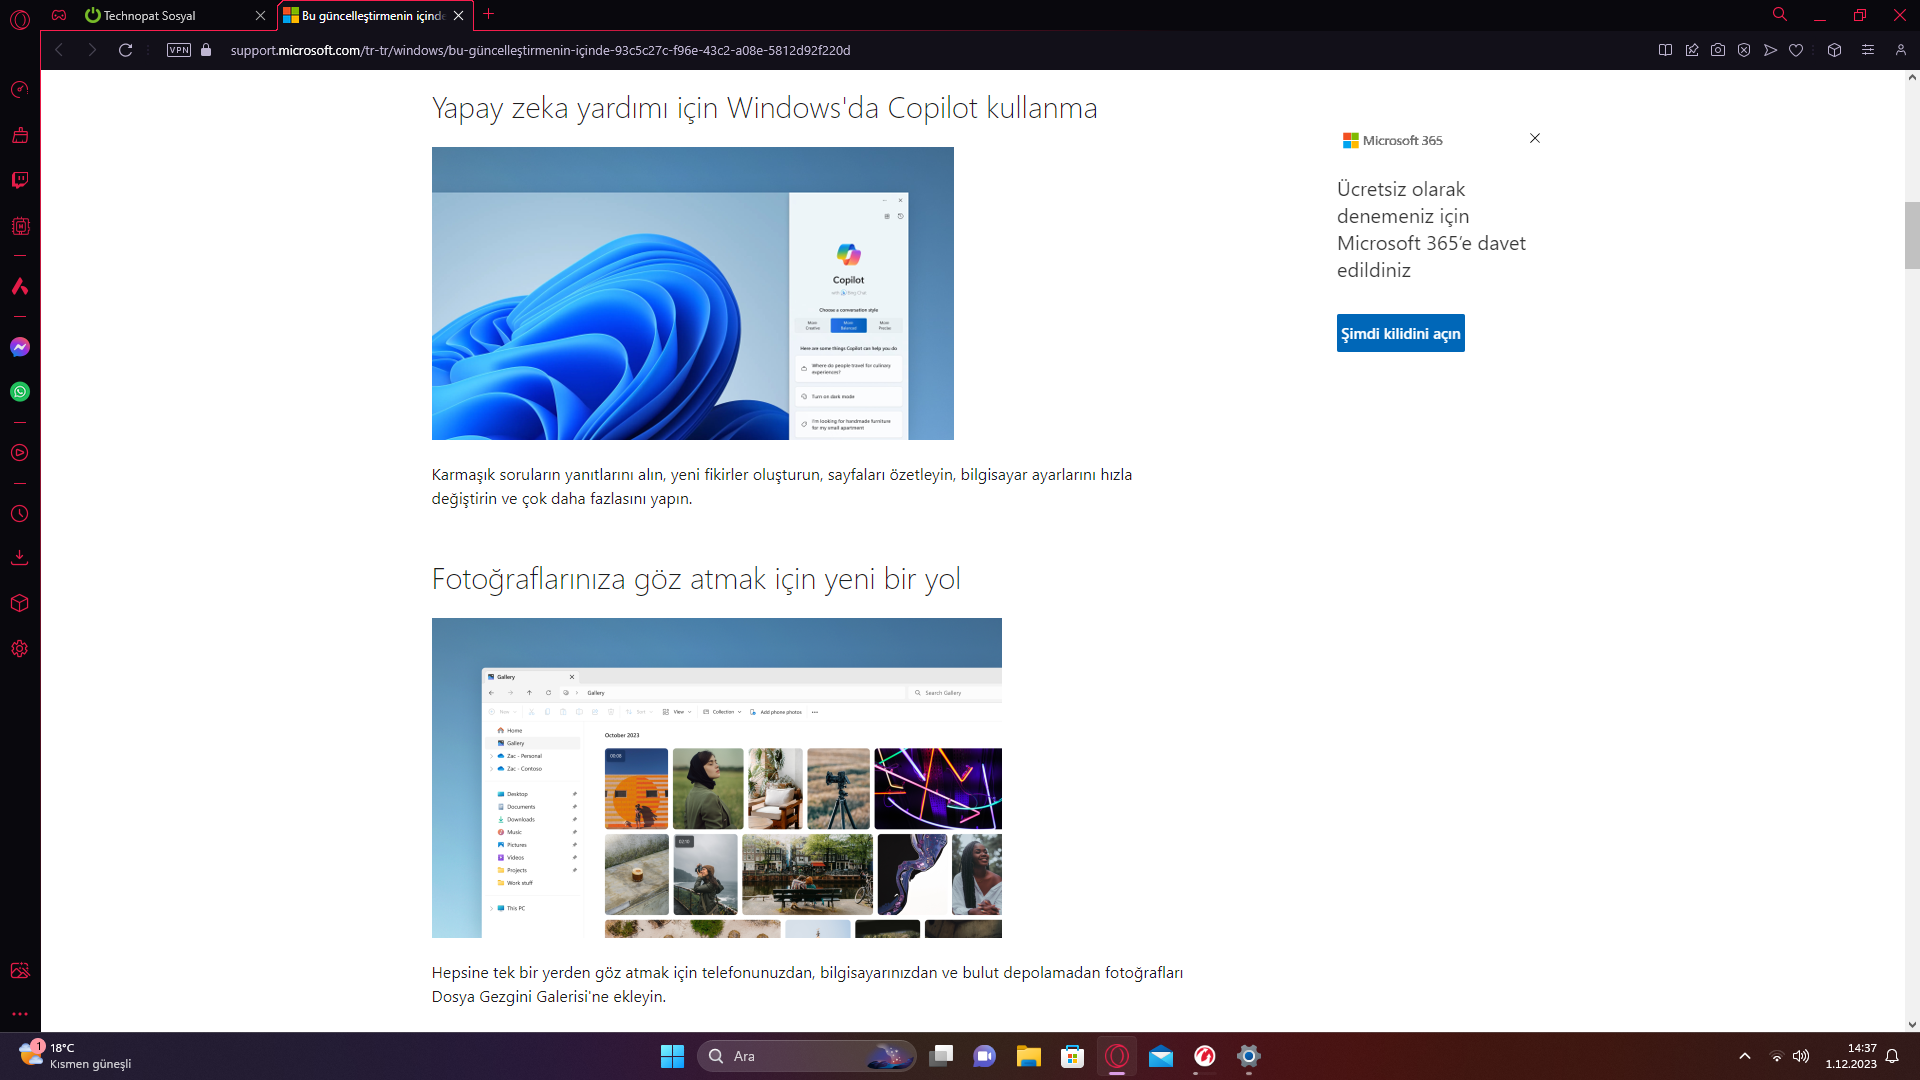This screenshot has height=1080, width=1920.
Task: Open a new tab with plus button
Action: click(489, 14)
